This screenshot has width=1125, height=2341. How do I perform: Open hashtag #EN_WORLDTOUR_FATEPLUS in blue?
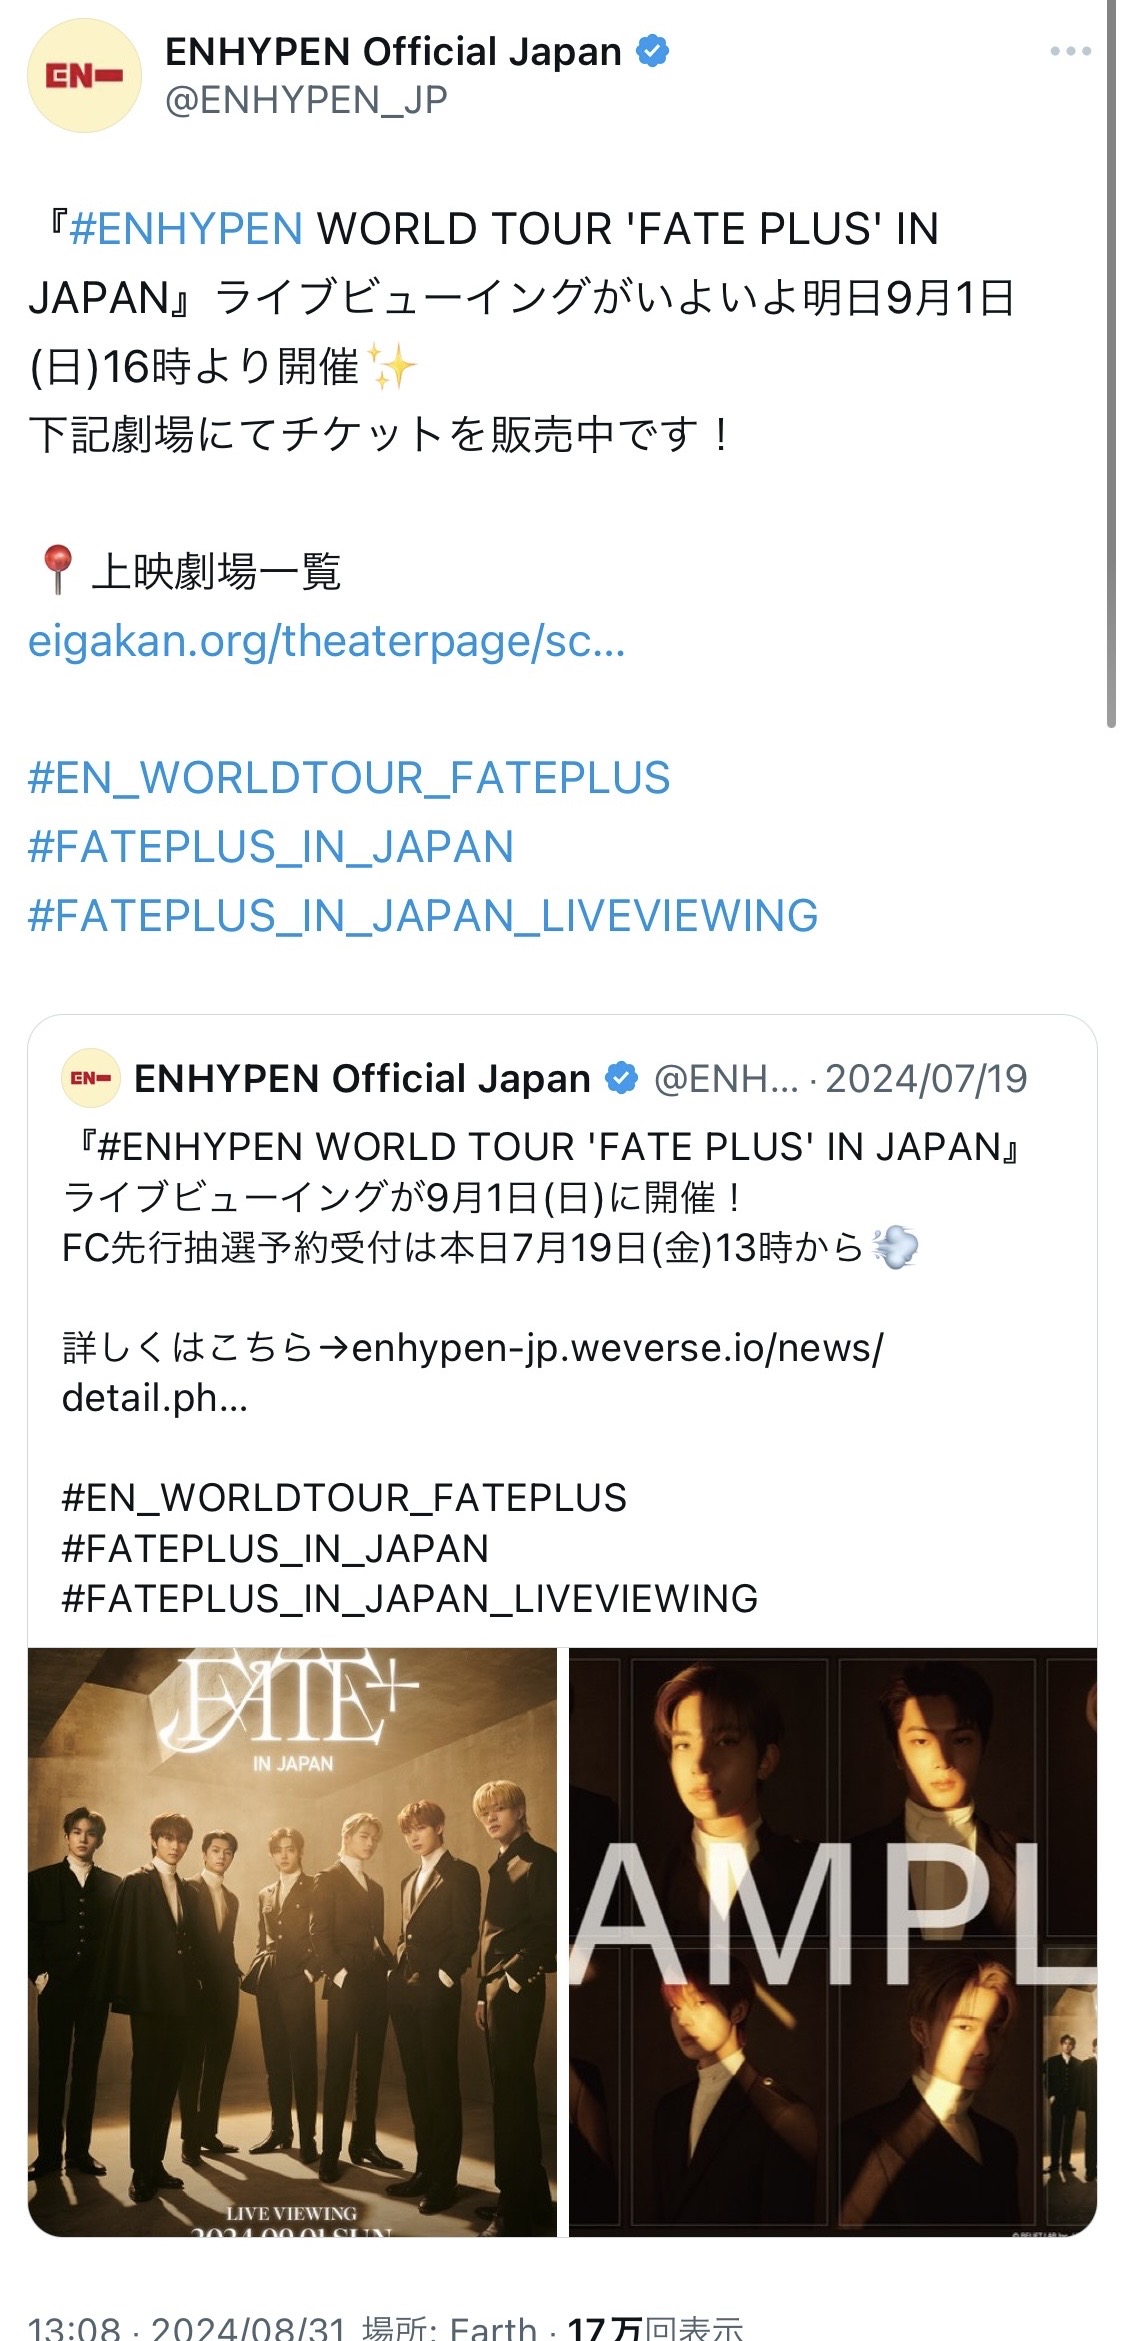(349, 778)
